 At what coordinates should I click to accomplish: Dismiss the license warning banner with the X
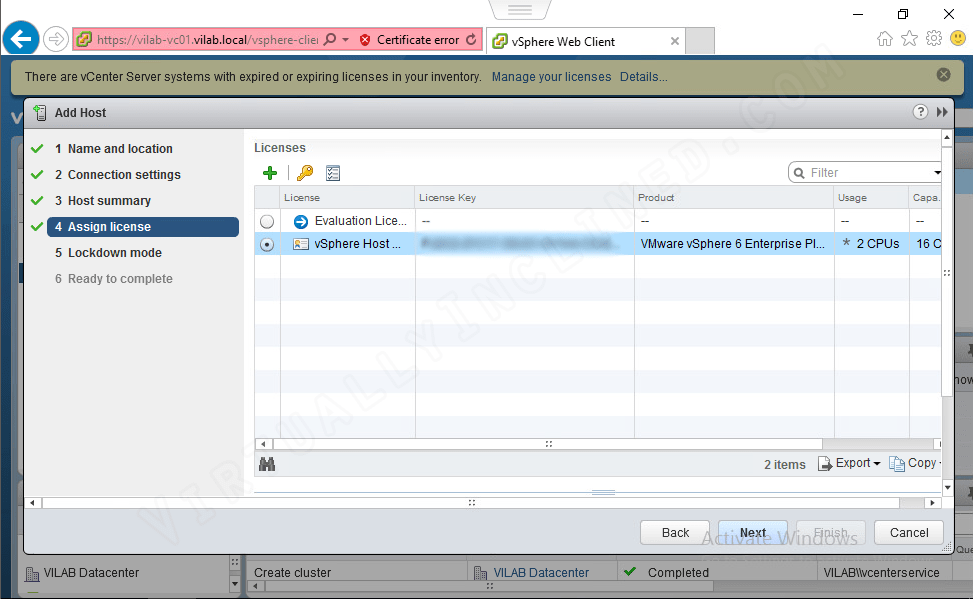click(x=943, y=73)
